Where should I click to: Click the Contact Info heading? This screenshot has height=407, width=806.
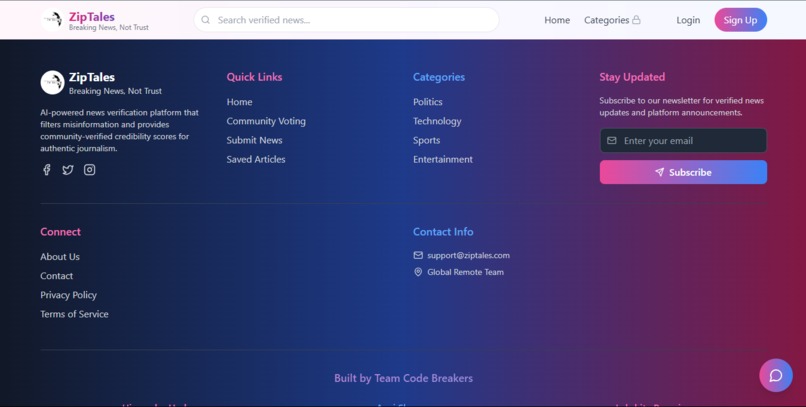click(x=443, y=232)
